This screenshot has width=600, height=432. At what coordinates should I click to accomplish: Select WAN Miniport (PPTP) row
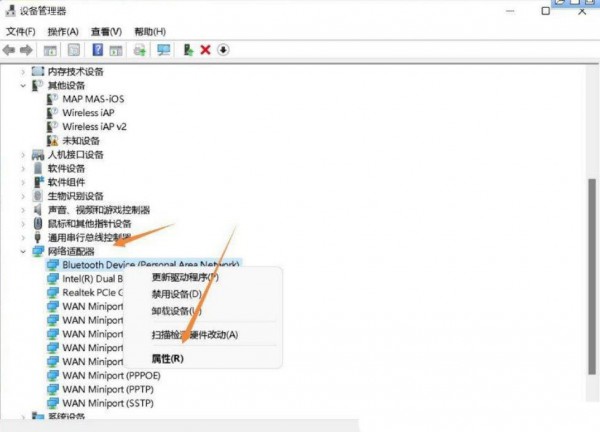pyautogui.click(x=108, y=389)
